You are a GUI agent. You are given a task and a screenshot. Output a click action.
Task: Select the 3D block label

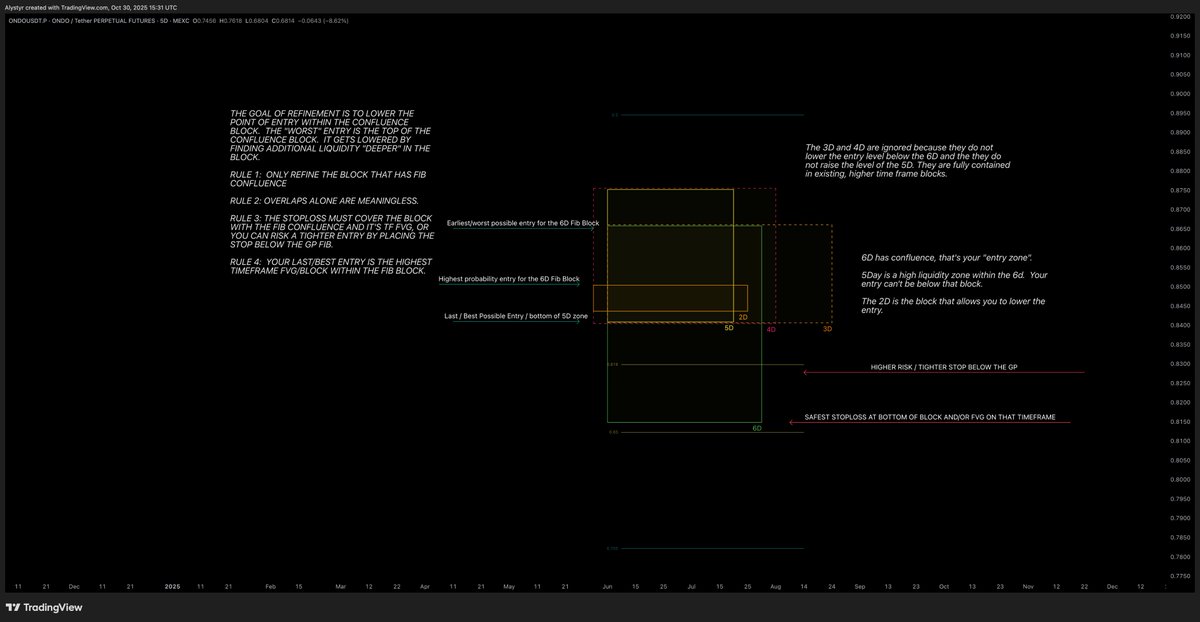pyautogui.click(x=827, y=329)
